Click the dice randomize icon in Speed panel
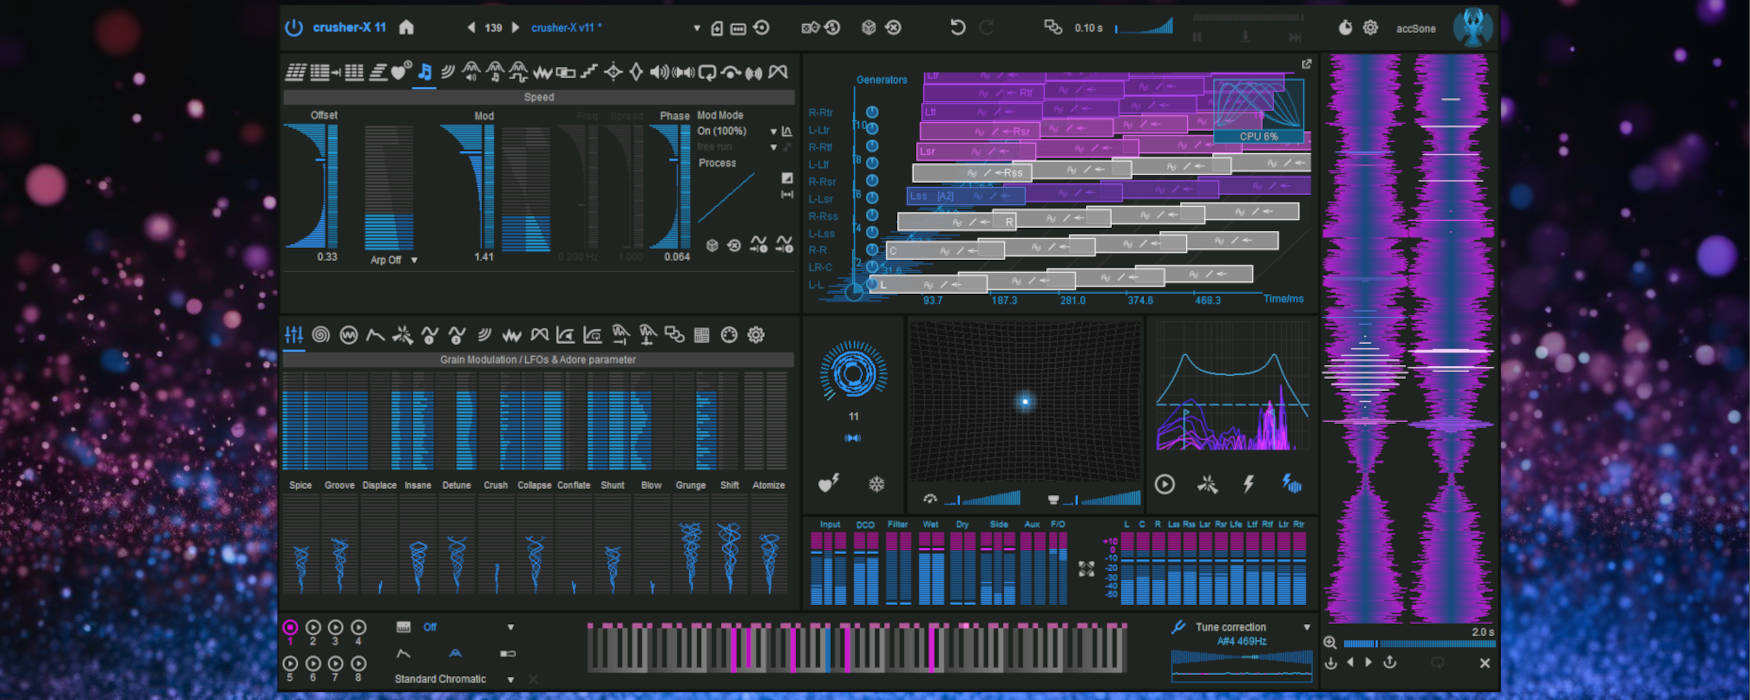Screen dimensions: 1750x700 click(x=712, y=245)
